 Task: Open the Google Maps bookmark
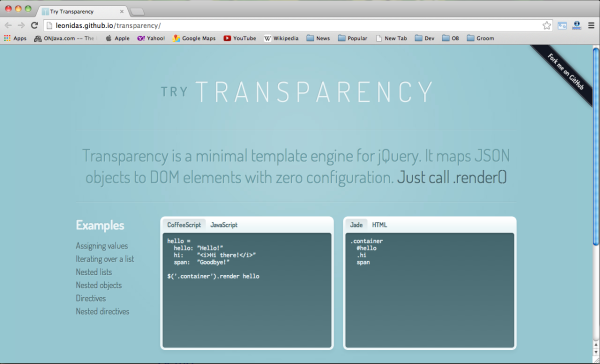pyautogui.click(x=194, y=38)
